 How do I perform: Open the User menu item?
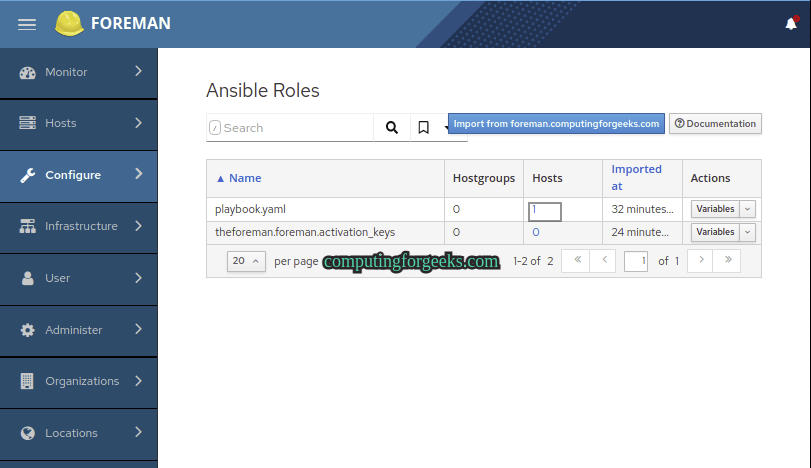point(79,279)
